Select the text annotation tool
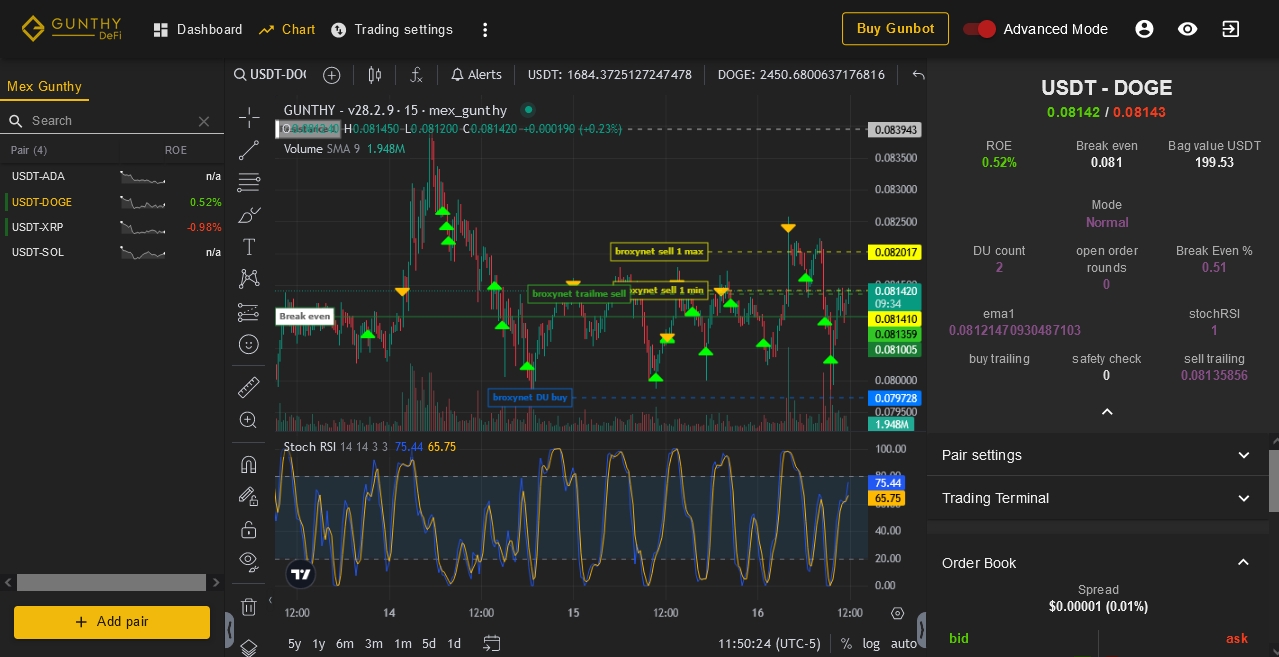 coord(249,246)
